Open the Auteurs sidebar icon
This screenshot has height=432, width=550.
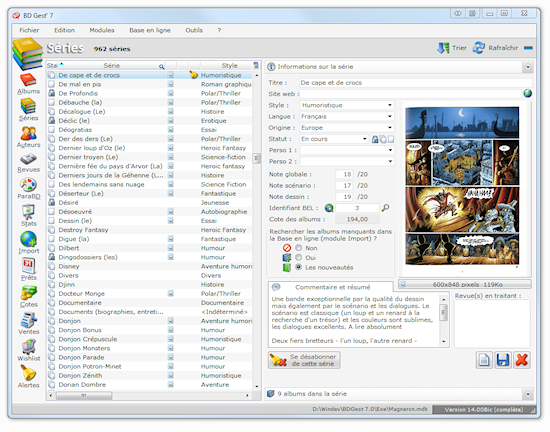click(28, 137)
